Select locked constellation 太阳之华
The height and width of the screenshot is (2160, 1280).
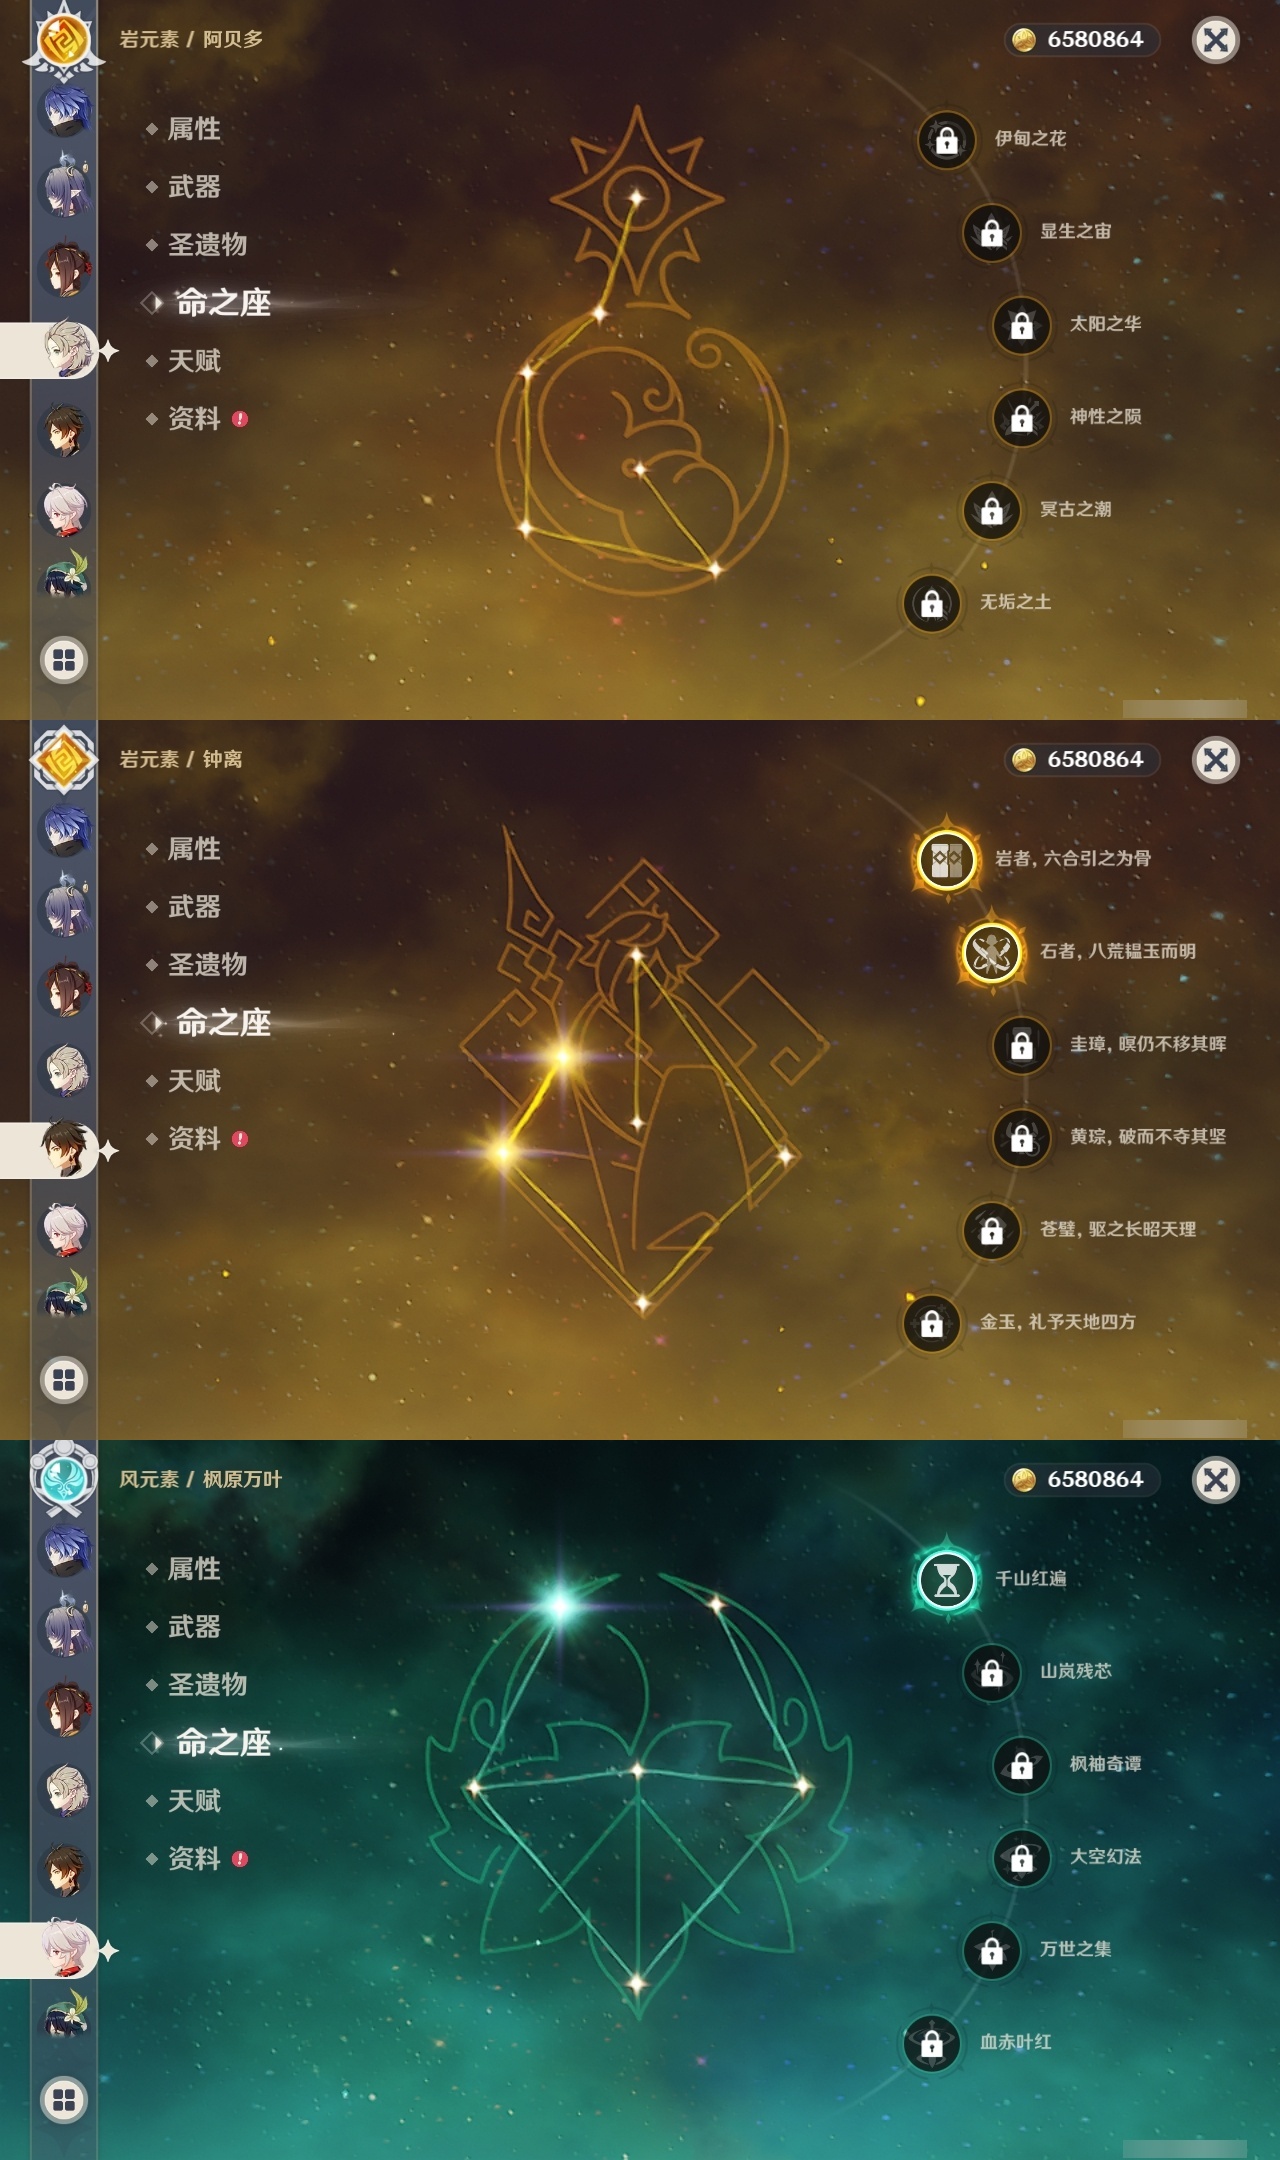click(1021, 325)
